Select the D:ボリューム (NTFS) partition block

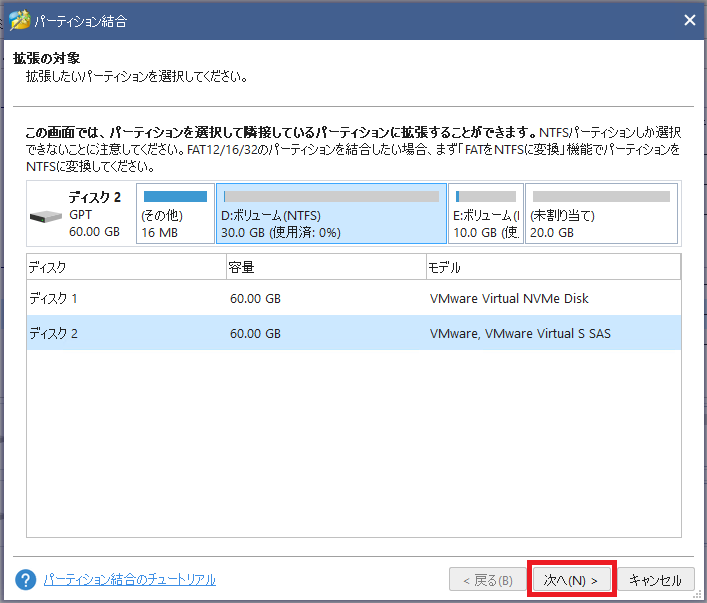coord(331,213)
